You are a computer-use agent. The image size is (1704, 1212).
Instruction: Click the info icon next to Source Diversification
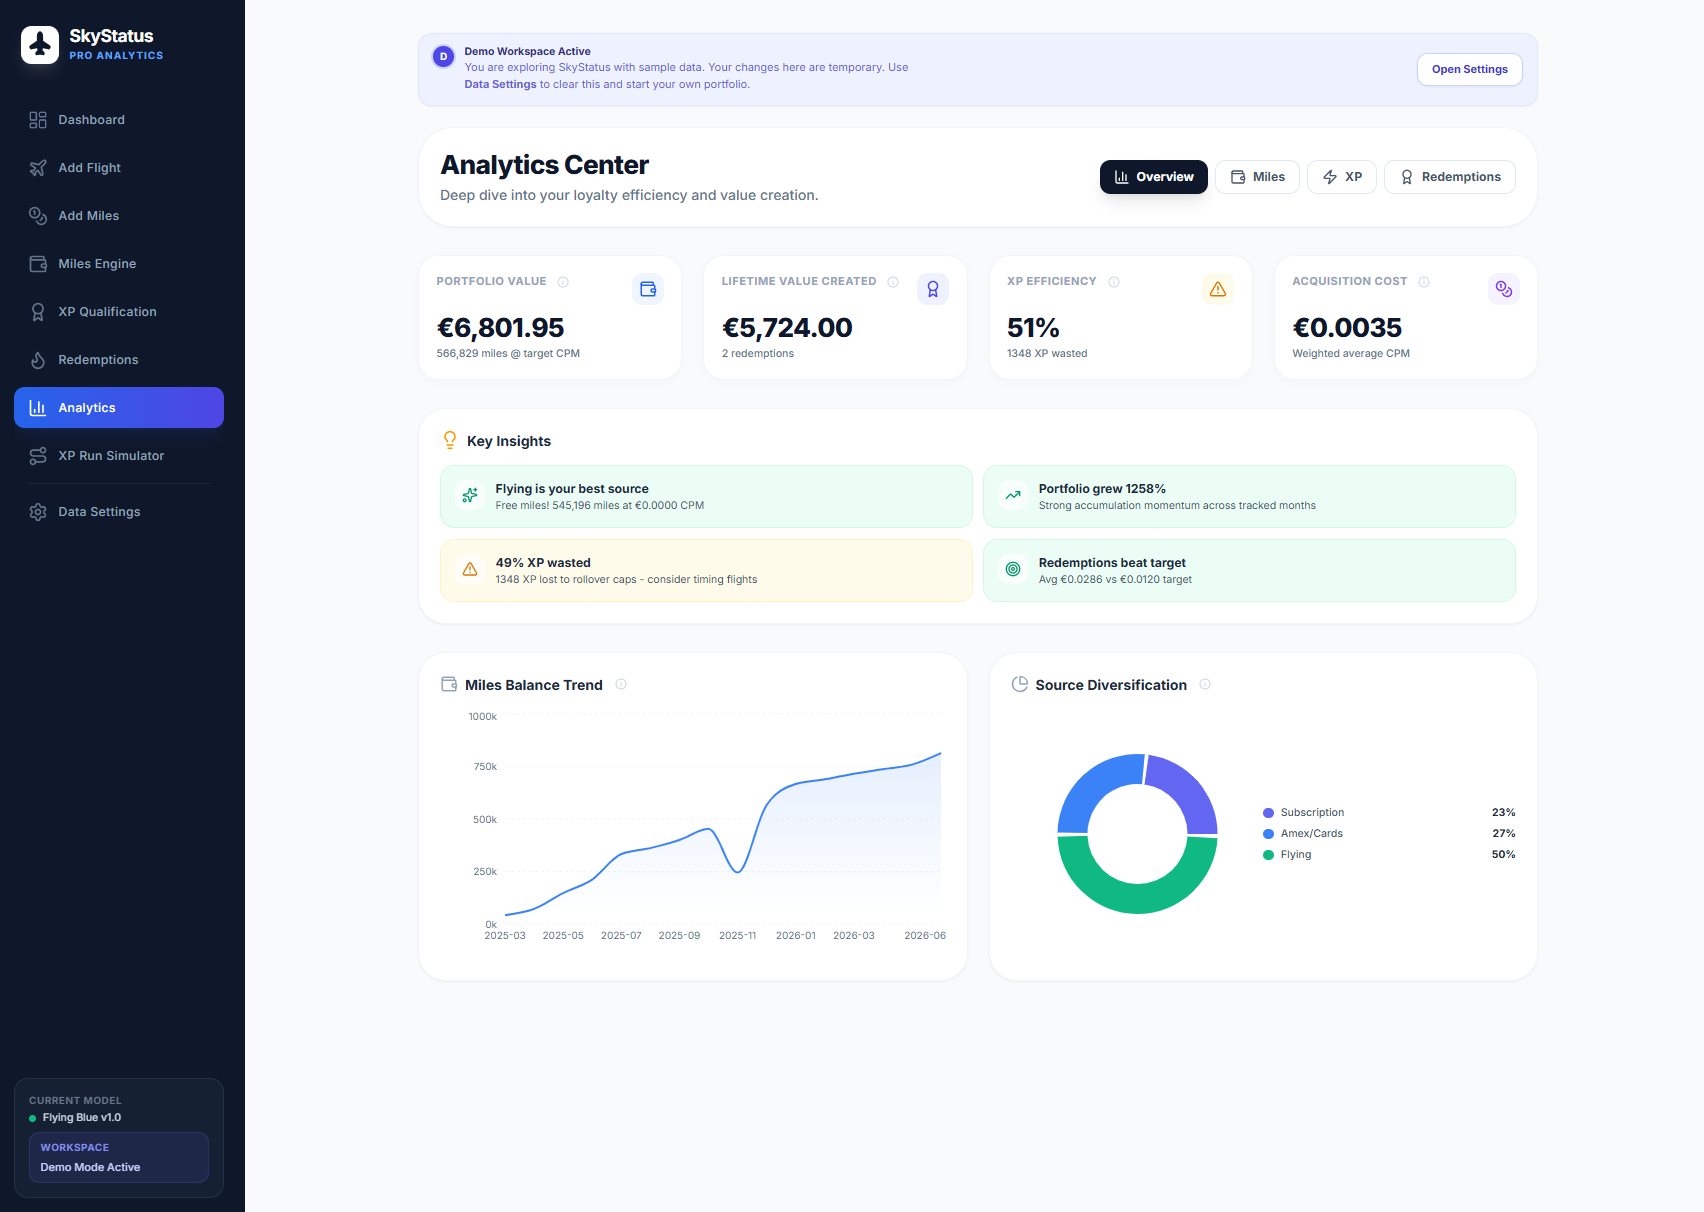coord(1205,685)
